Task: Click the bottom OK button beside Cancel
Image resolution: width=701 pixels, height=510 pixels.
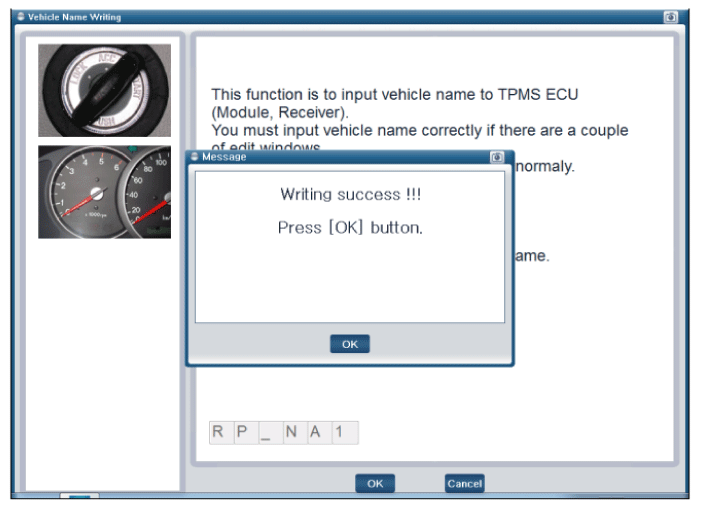Action: [x=375, y=483]
